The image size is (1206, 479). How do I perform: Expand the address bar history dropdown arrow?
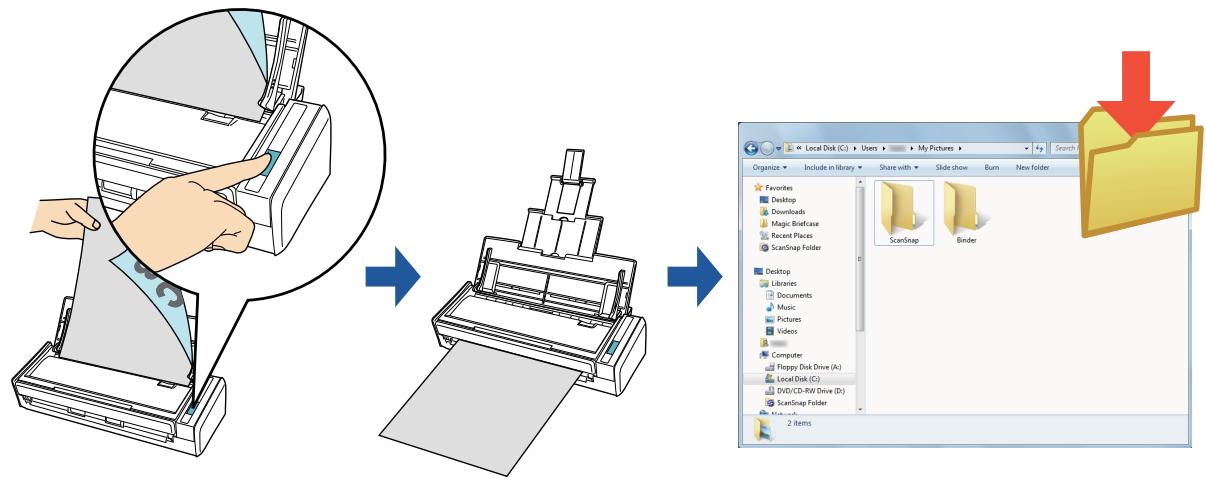pos(1027,149)
